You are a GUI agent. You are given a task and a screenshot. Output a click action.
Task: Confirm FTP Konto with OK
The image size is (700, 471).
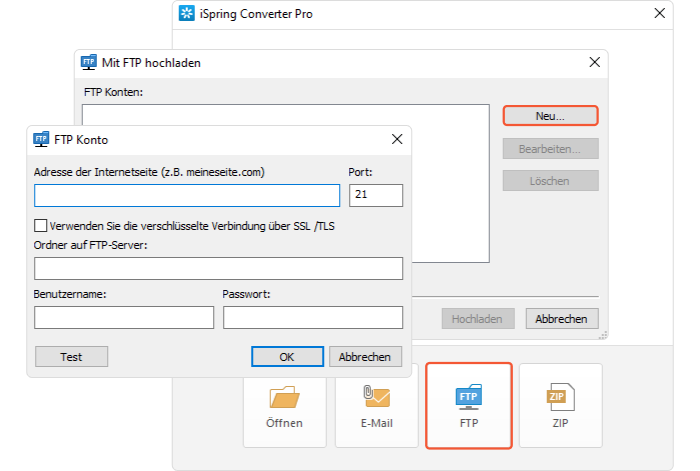point(287,357)
